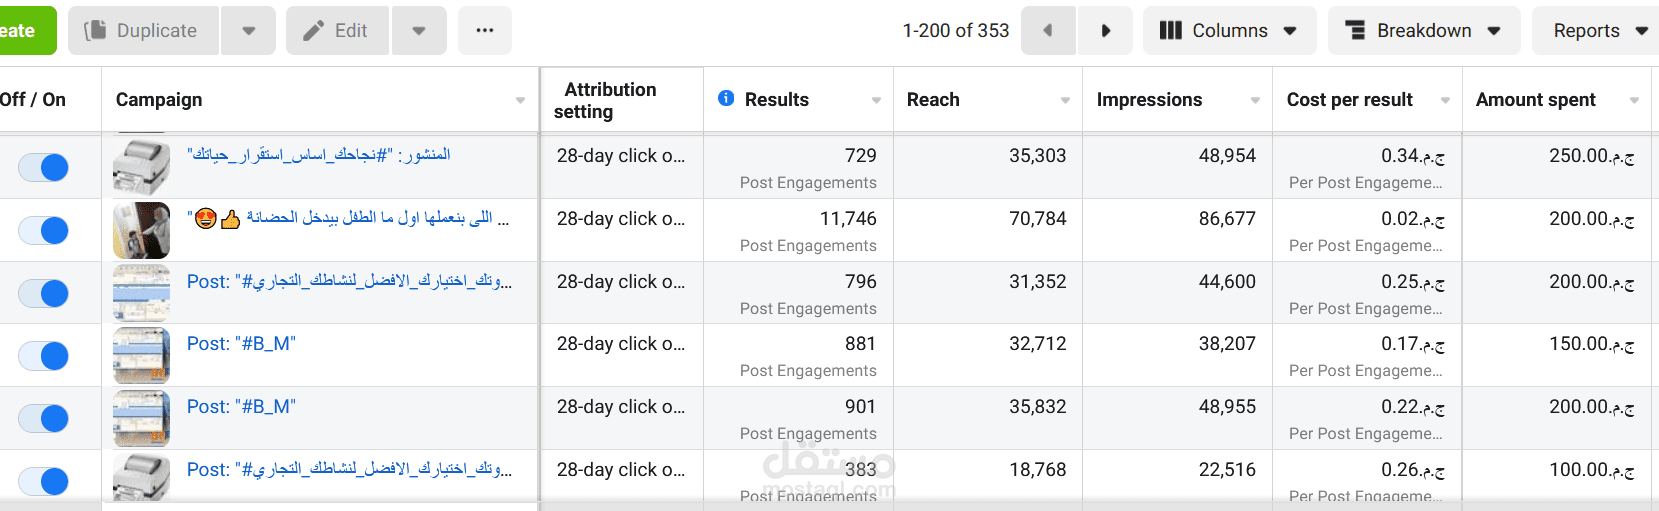This screenshot has height=511, width=1659.
Task: Open the Cost per result column header
Action: coord(1349,100)
